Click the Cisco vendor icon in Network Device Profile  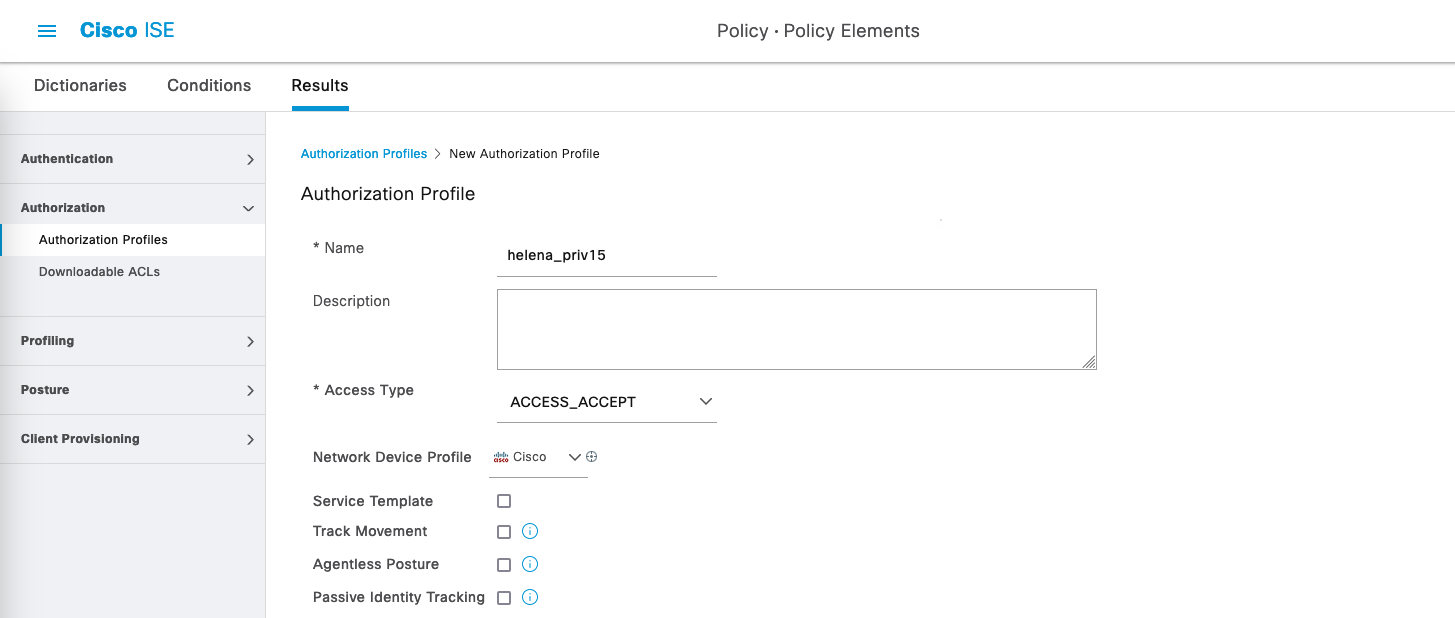point(502,457)
